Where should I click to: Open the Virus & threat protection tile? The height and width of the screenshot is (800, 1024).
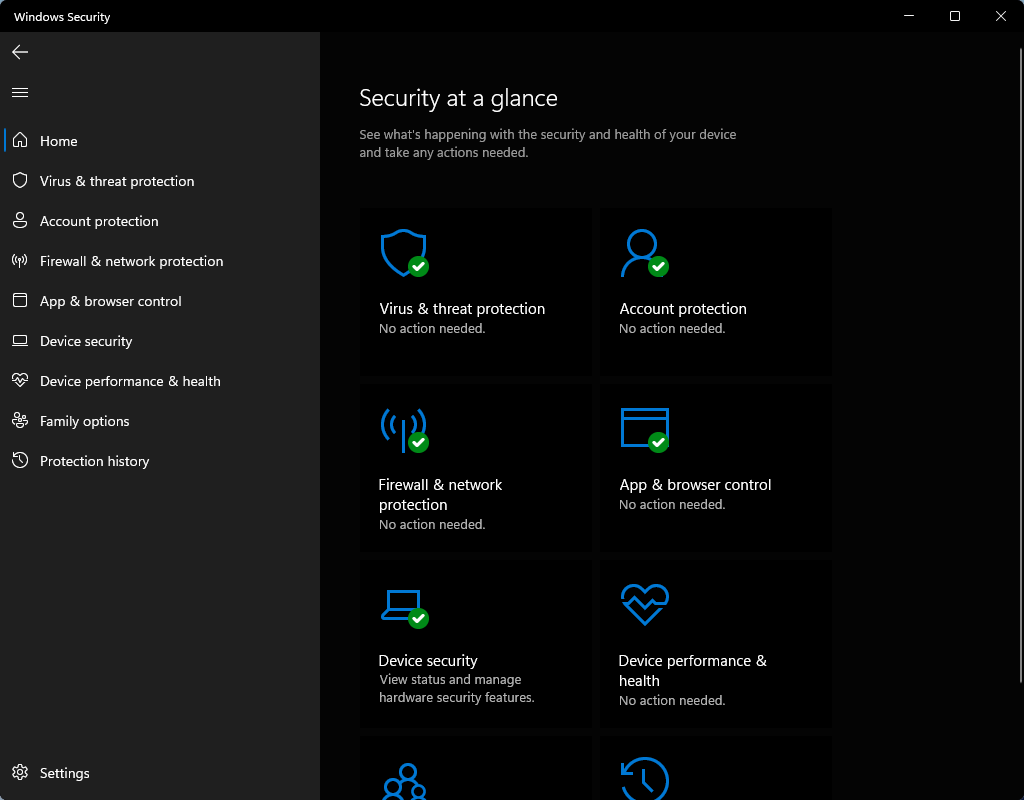coord(475,292)
